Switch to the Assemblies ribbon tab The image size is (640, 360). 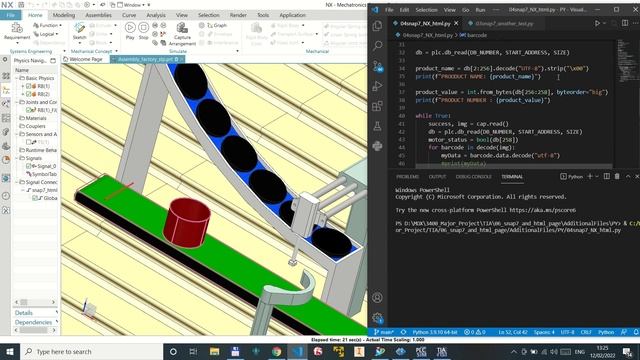pyautogui.click(x=98, y=15)
